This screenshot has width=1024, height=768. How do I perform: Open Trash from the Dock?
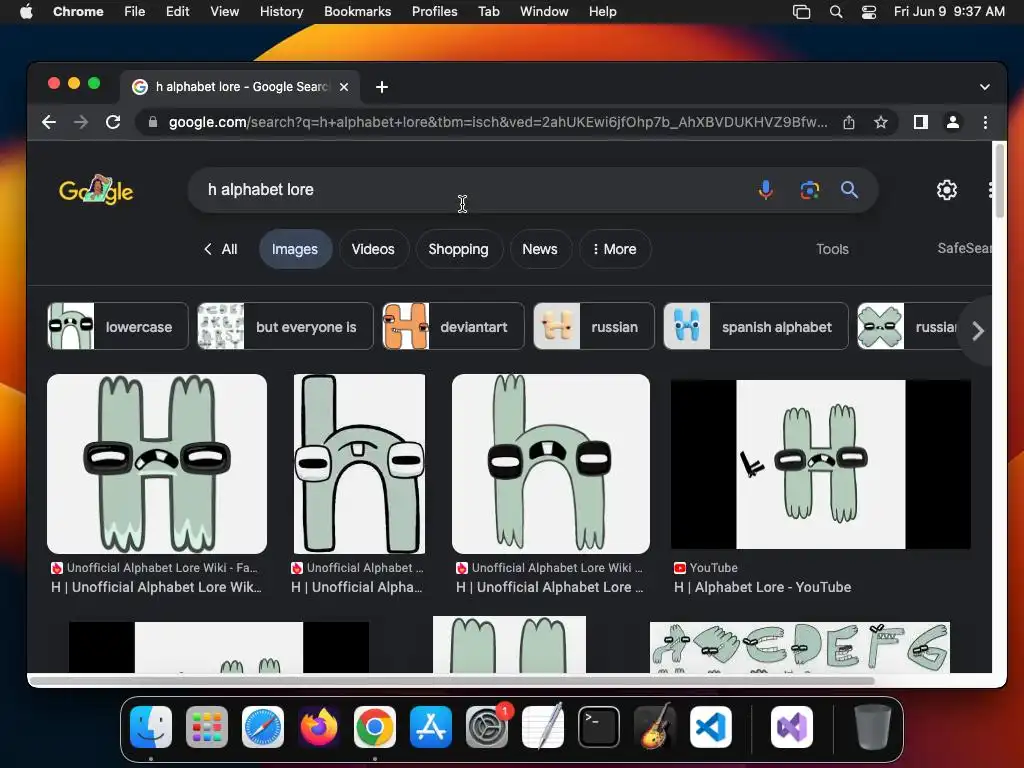[x=873, y=727]
